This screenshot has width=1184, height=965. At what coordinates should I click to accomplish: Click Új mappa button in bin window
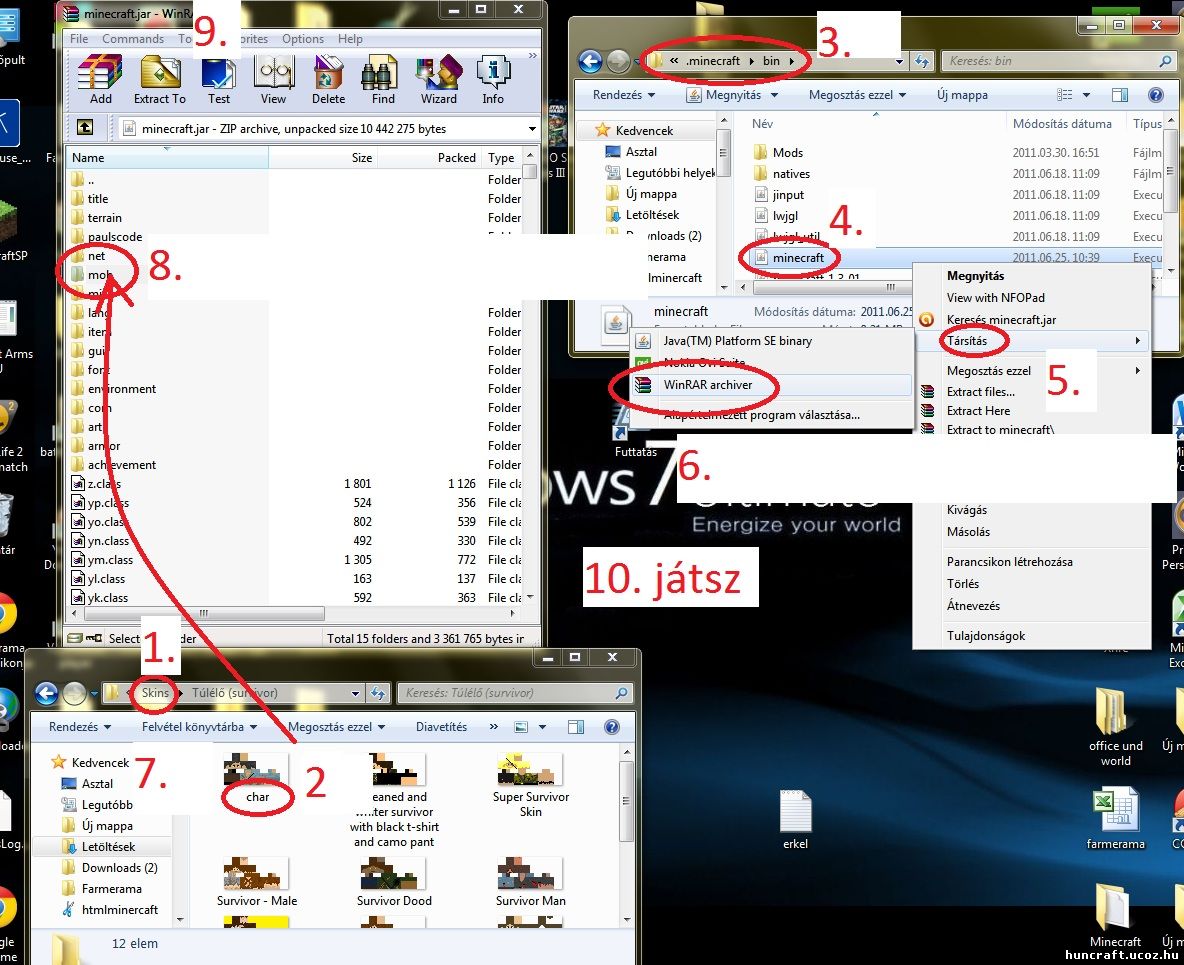point(962,94)
